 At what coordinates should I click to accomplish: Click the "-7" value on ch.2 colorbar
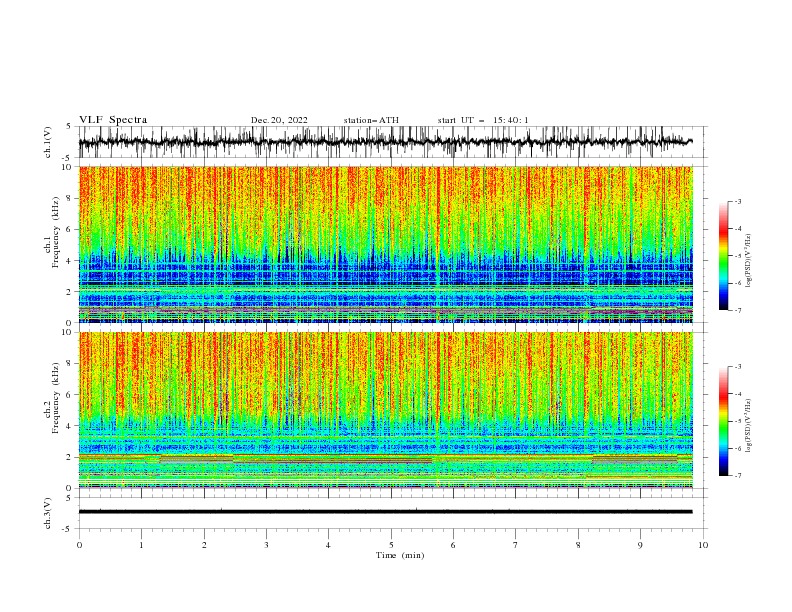coord(737,475)
